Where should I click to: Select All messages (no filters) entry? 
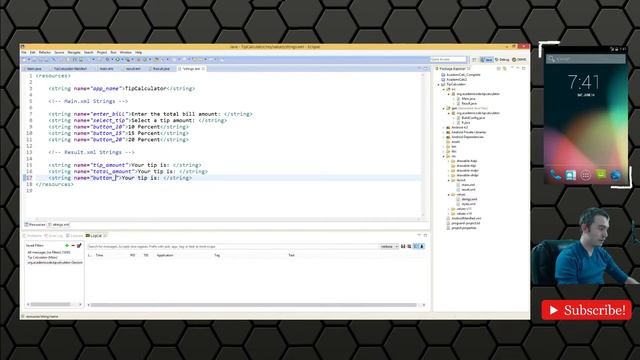point(49,253)
